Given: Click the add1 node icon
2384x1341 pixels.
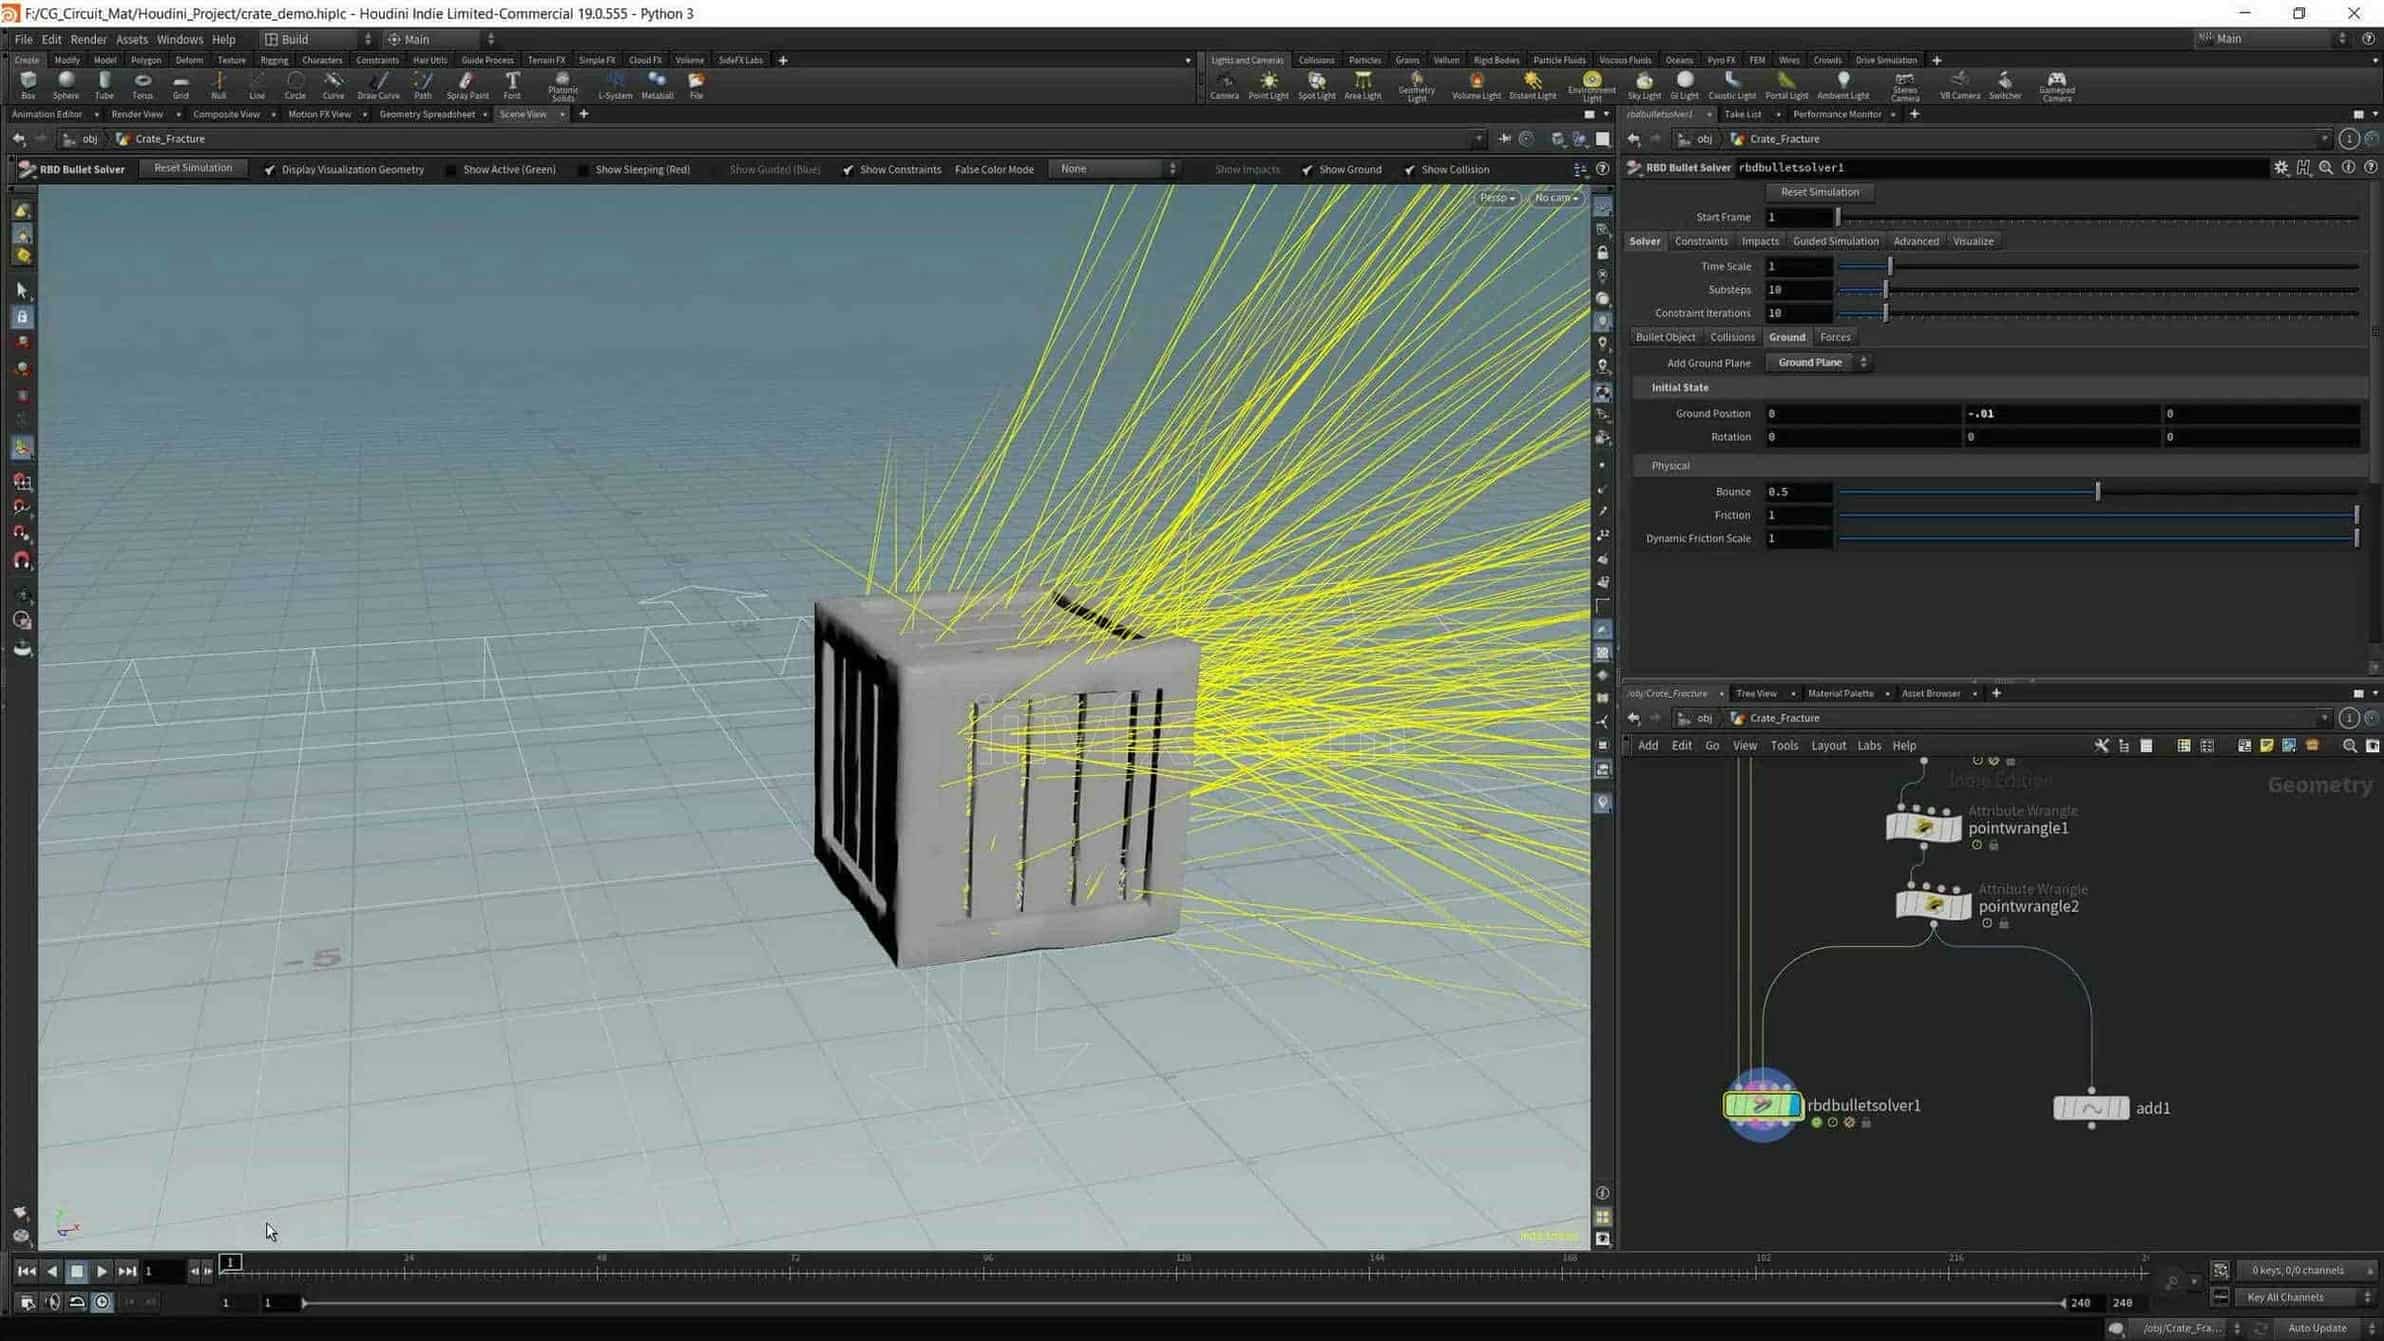Looking at the screenshot, I should tap(2091, 1108).
